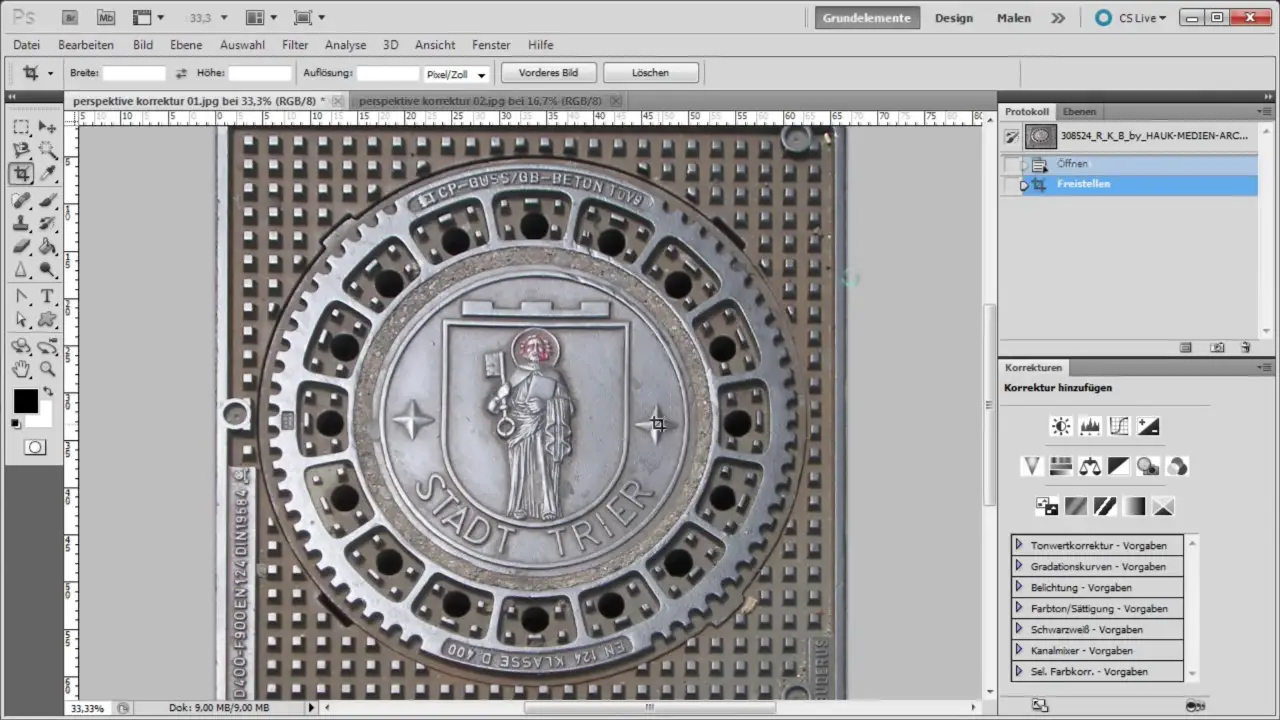The image size is (1280, 720).
Task: Set history brush source for Öffnen
Action: pyautogui.click(x=1012, y=164)
